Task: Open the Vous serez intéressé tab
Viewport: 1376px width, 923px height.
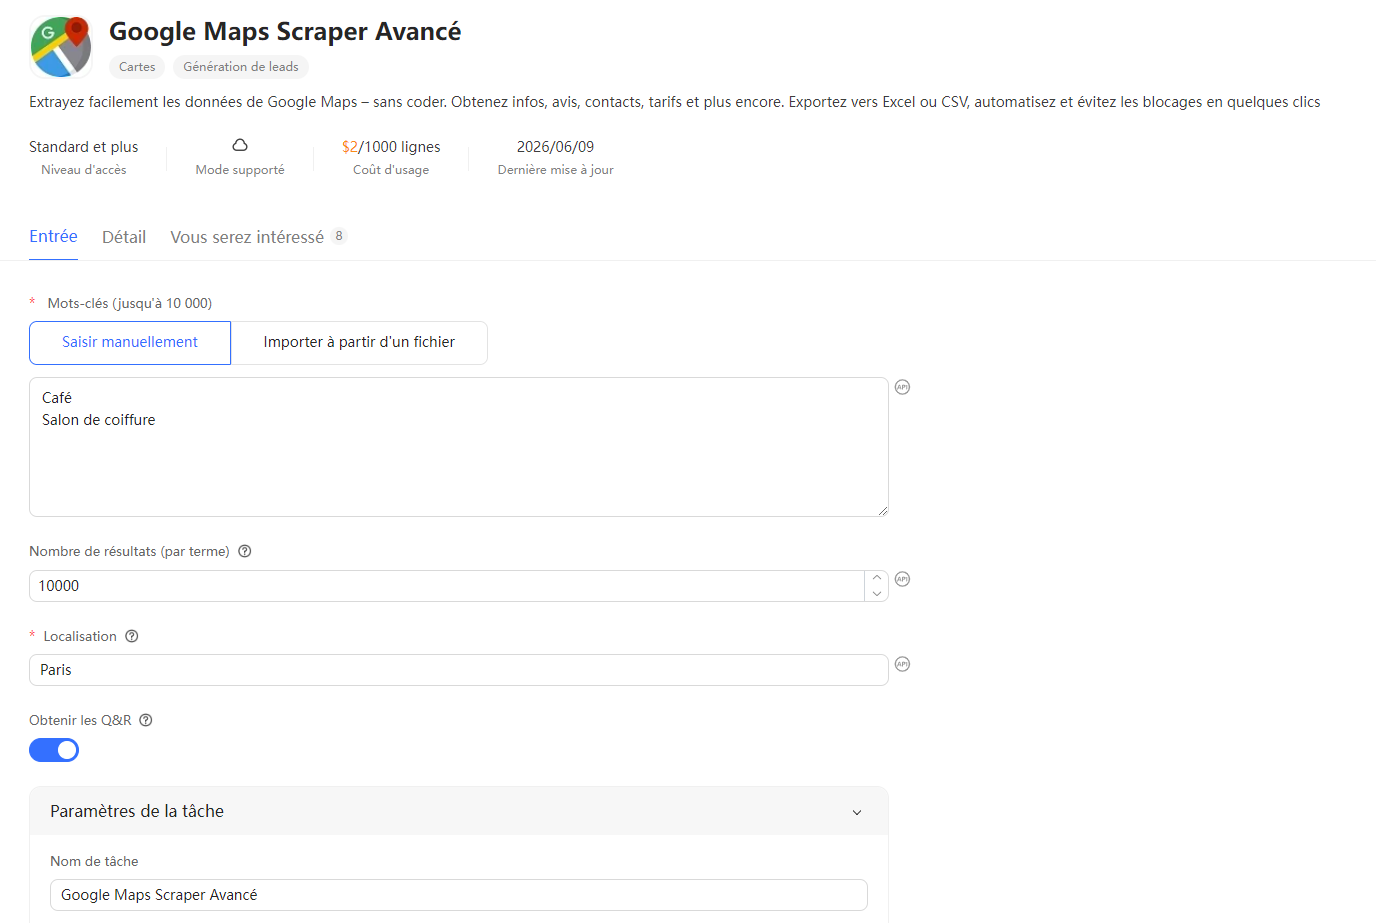Action: (x=247, y=237)
